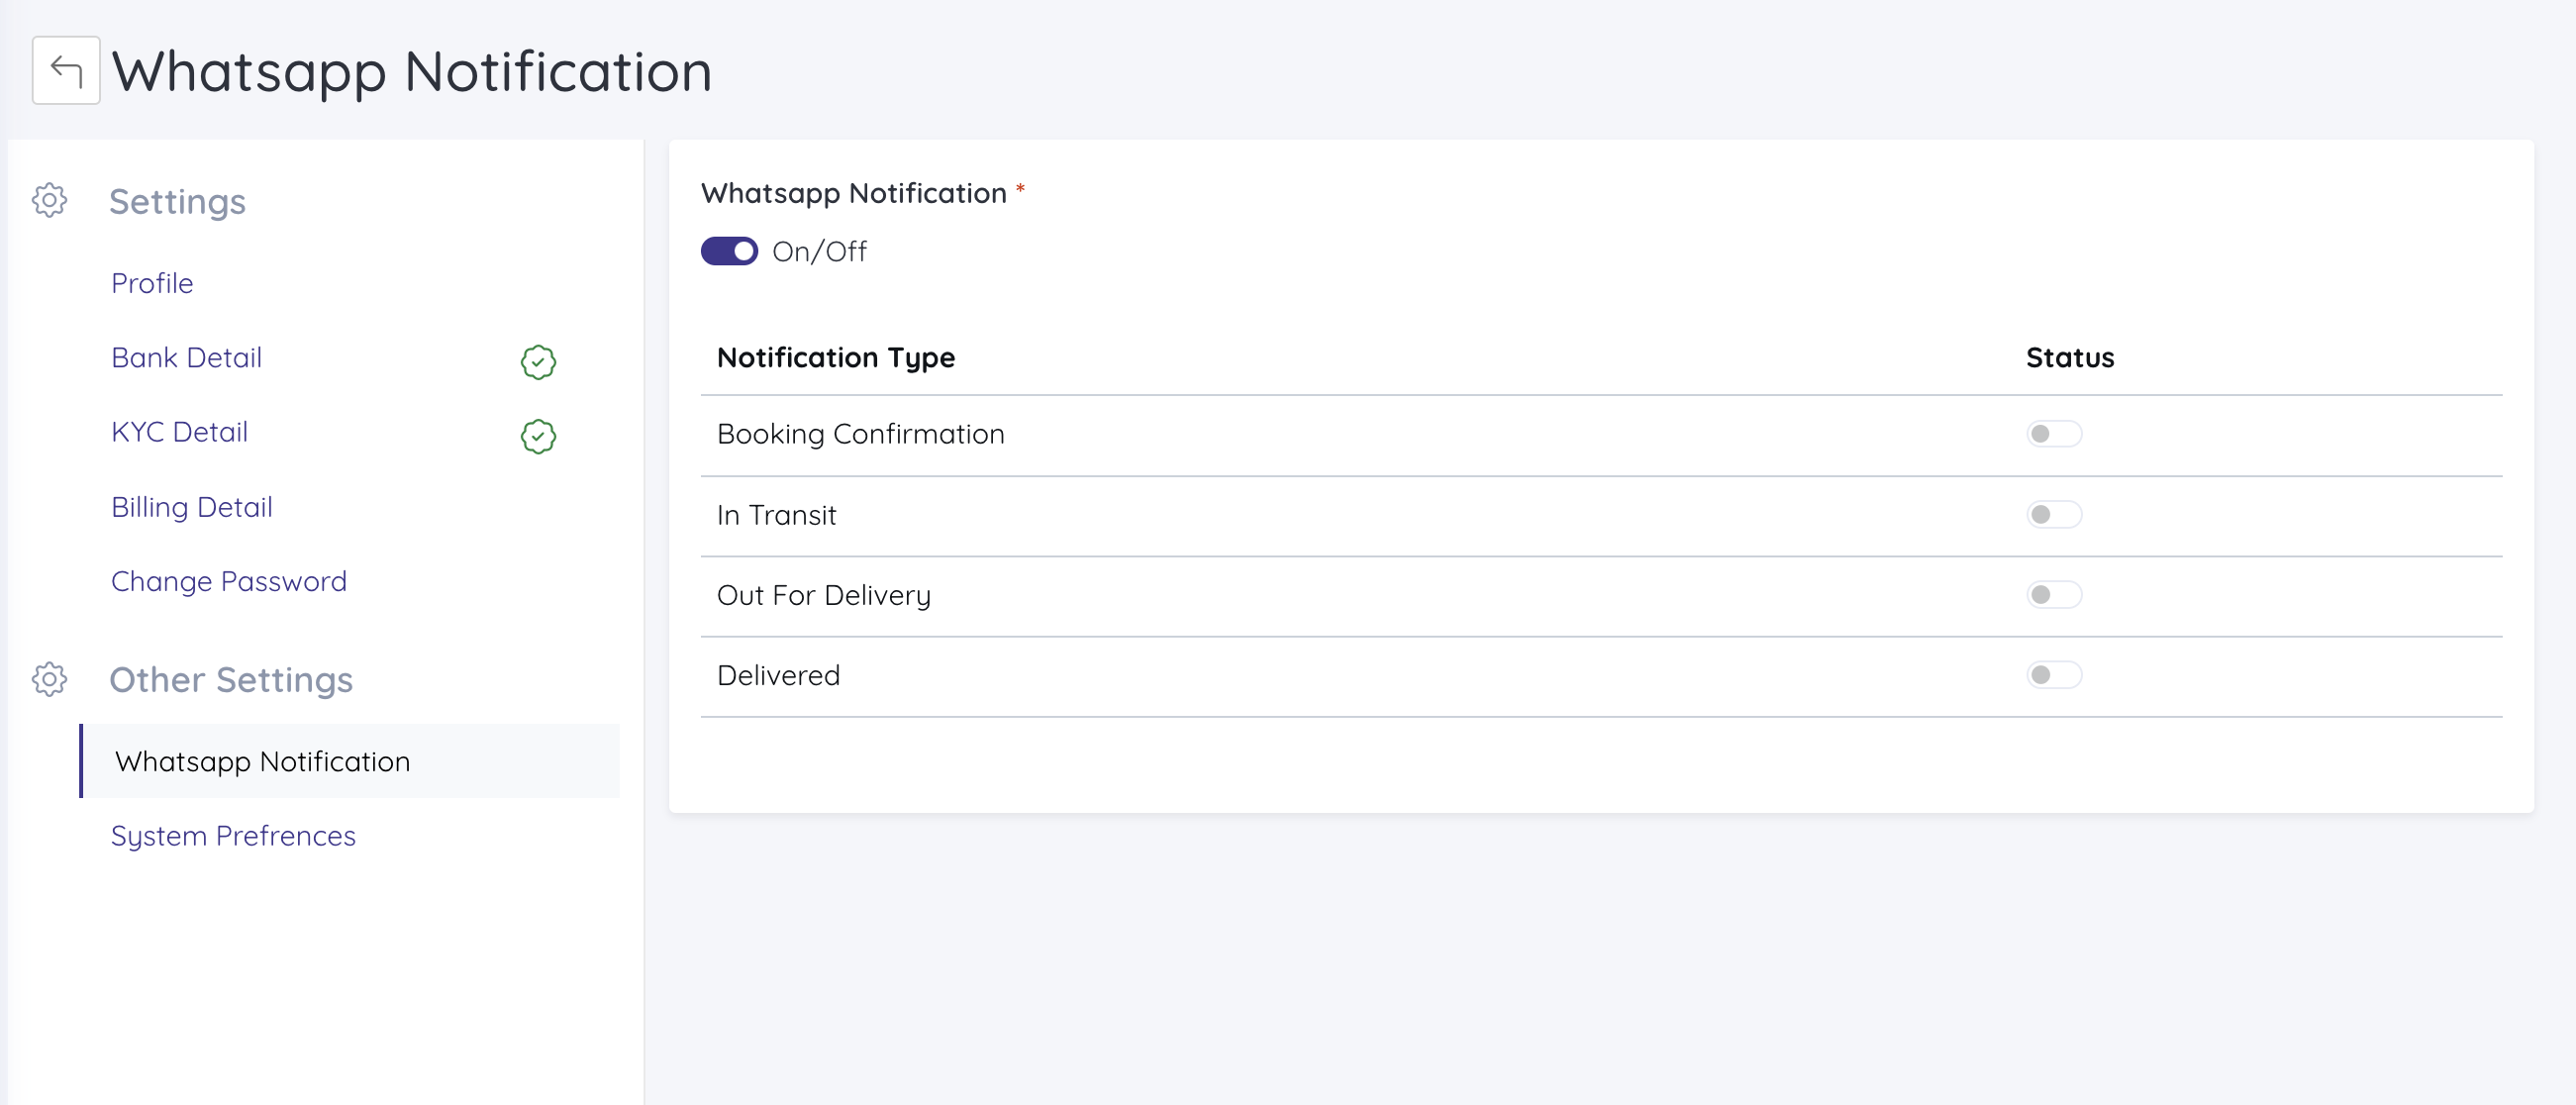Open the Bank Detail page

point(186,357)
